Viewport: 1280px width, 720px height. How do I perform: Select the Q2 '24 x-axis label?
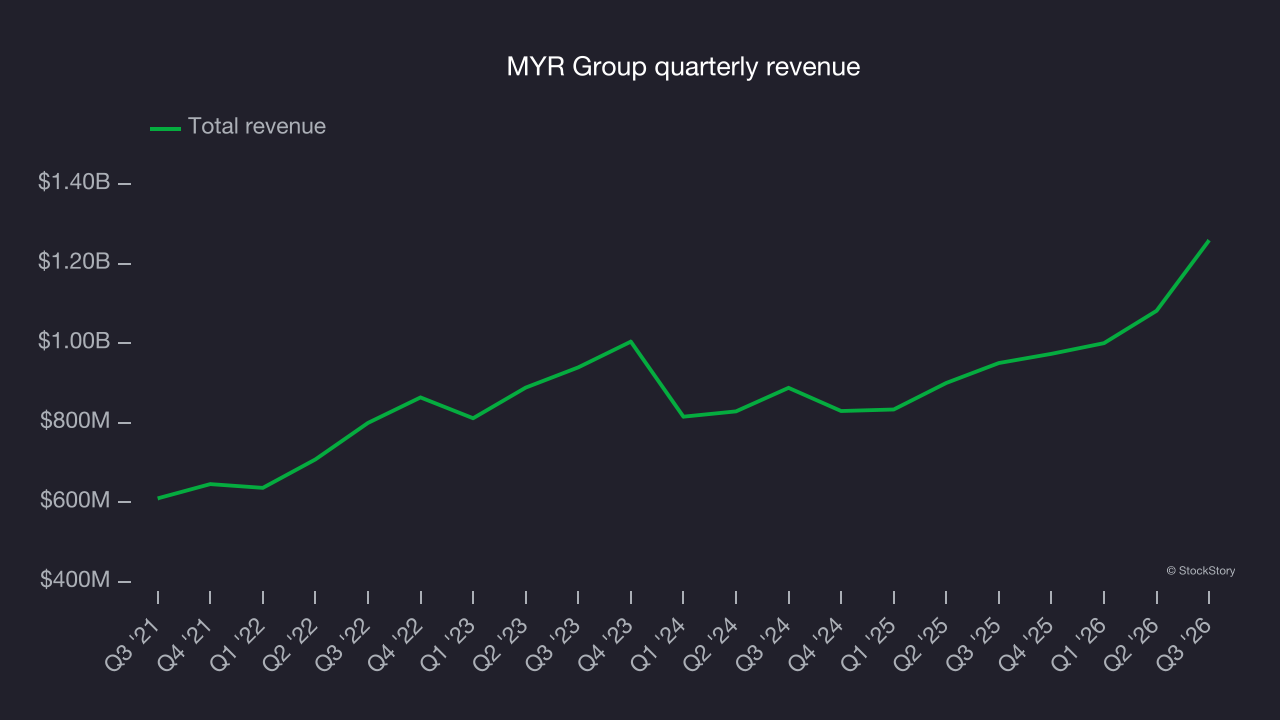(x=709, y=644)
